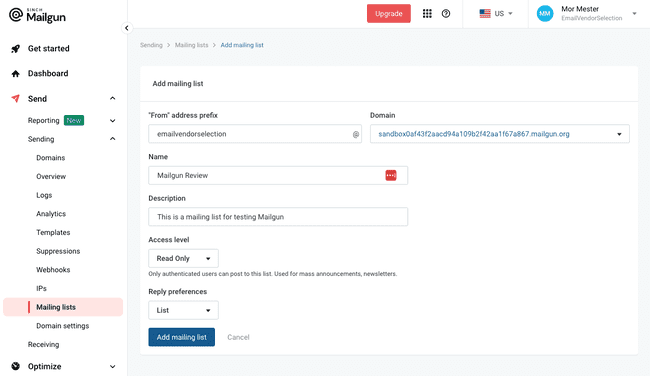
Task: Click the Add mailing list breadcrumb
Action: (x=242, y=45)
